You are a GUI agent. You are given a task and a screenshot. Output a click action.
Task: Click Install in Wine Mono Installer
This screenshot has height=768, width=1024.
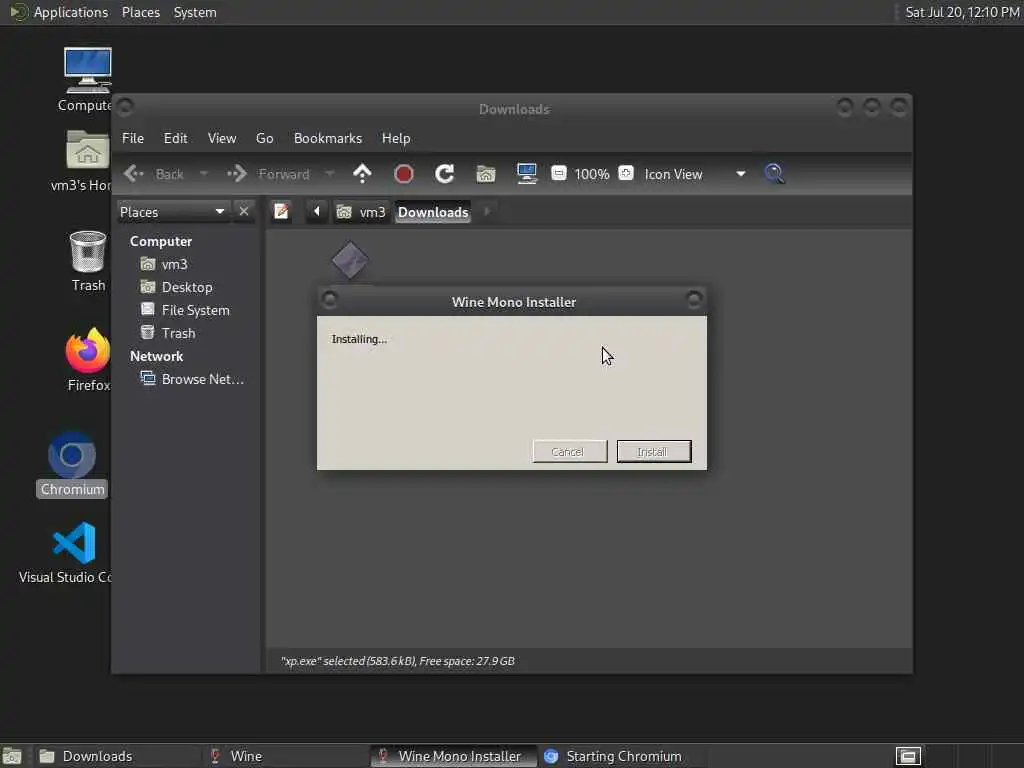tap(654, 451)
